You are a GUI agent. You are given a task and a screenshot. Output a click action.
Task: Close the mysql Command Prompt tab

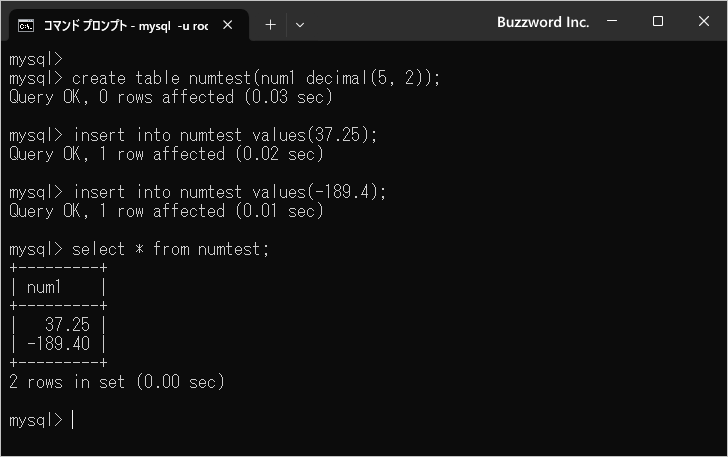pyautogui.click(x=228, y=25)
